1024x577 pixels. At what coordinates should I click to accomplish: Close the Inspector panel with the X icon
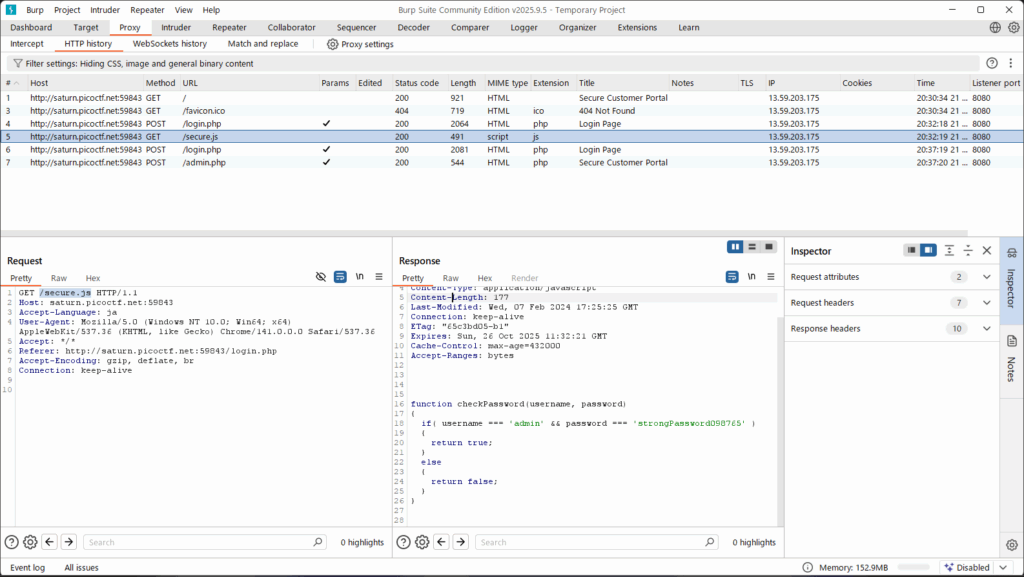[x=987, y=250]
